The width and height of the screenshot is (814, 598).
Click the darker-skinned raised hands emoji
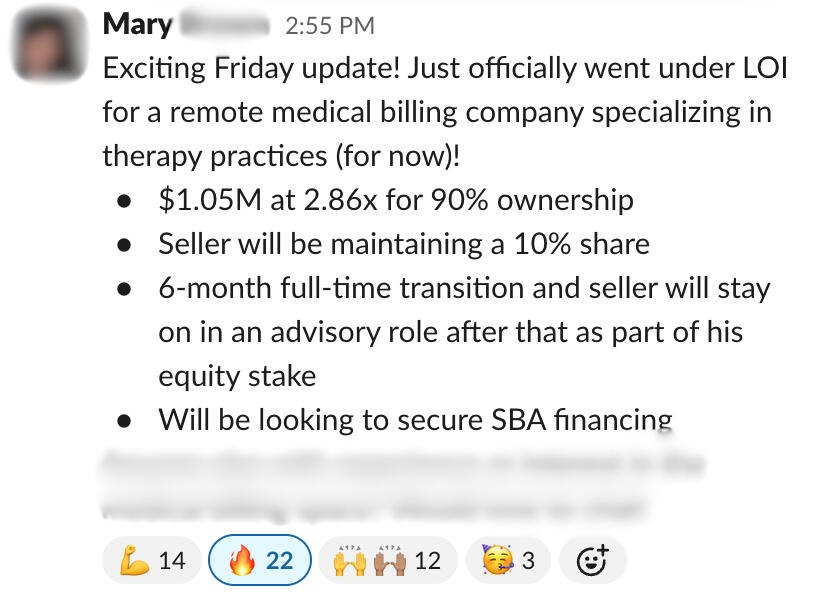(389, 560)
